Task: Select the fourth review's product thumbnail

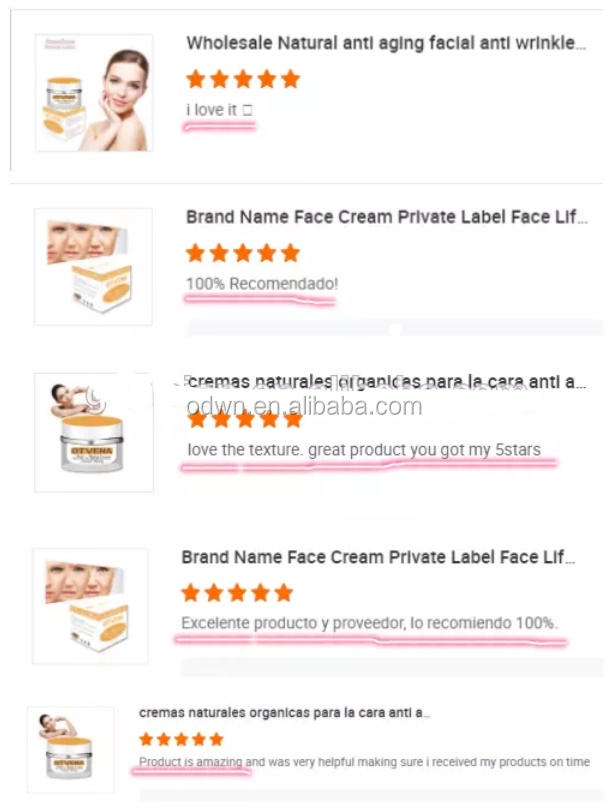Action: [90, 606]
